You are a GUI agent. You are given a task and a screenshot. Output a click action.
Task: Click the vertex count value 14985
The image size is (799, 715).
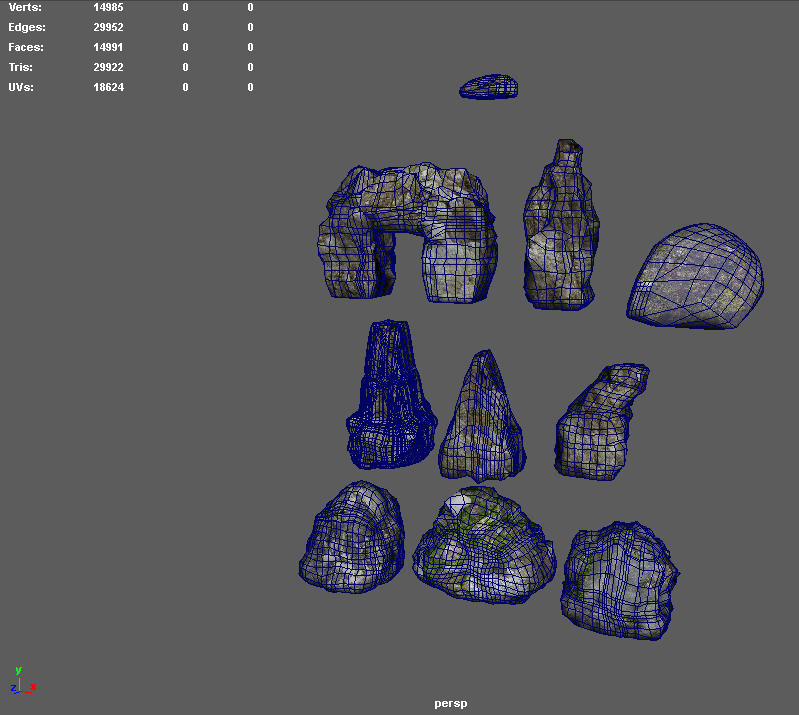[108, 7]
